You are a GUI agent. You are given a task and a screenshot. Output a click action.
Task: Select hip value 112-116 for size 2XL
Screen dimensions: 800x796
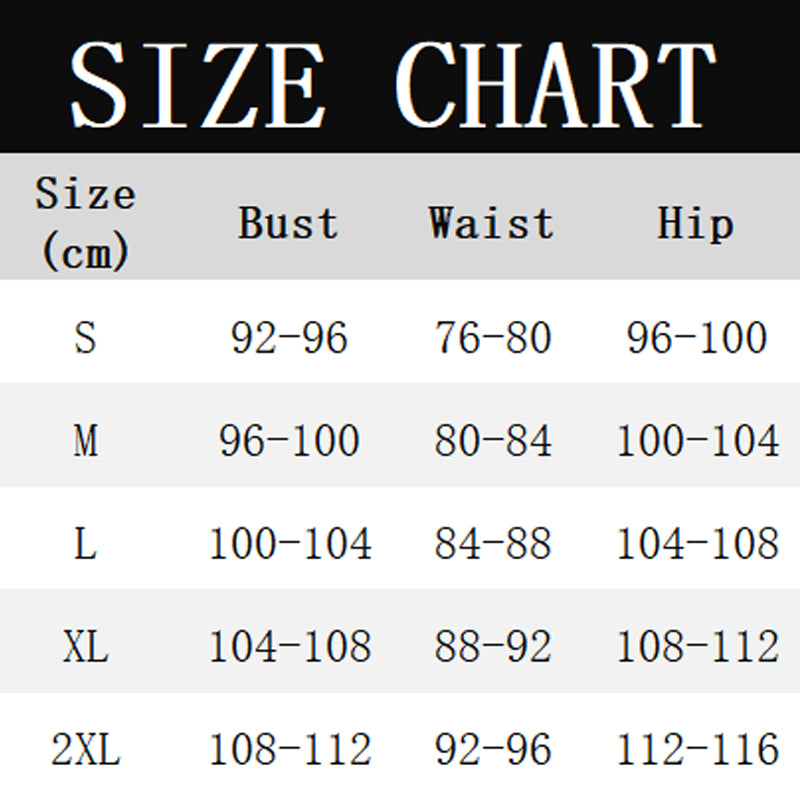click(x=696, y=750)
